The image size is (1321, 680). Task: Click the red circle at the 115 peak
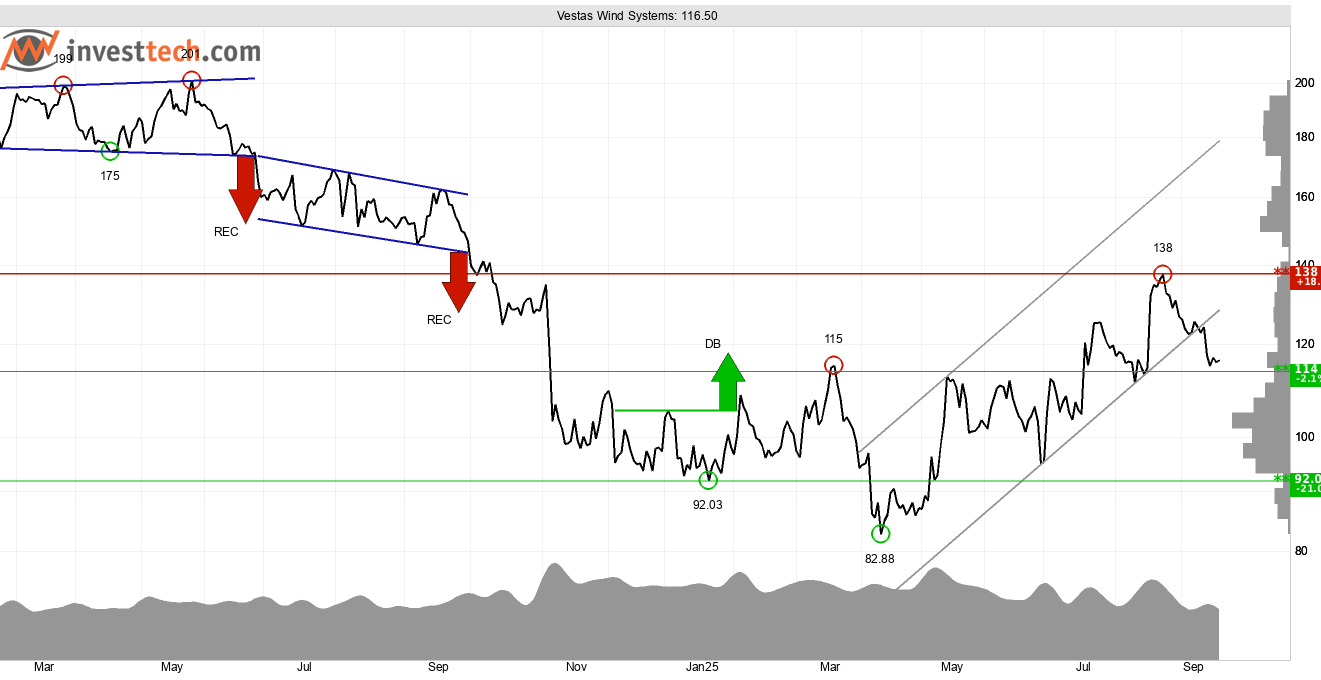tap(834, 365)
